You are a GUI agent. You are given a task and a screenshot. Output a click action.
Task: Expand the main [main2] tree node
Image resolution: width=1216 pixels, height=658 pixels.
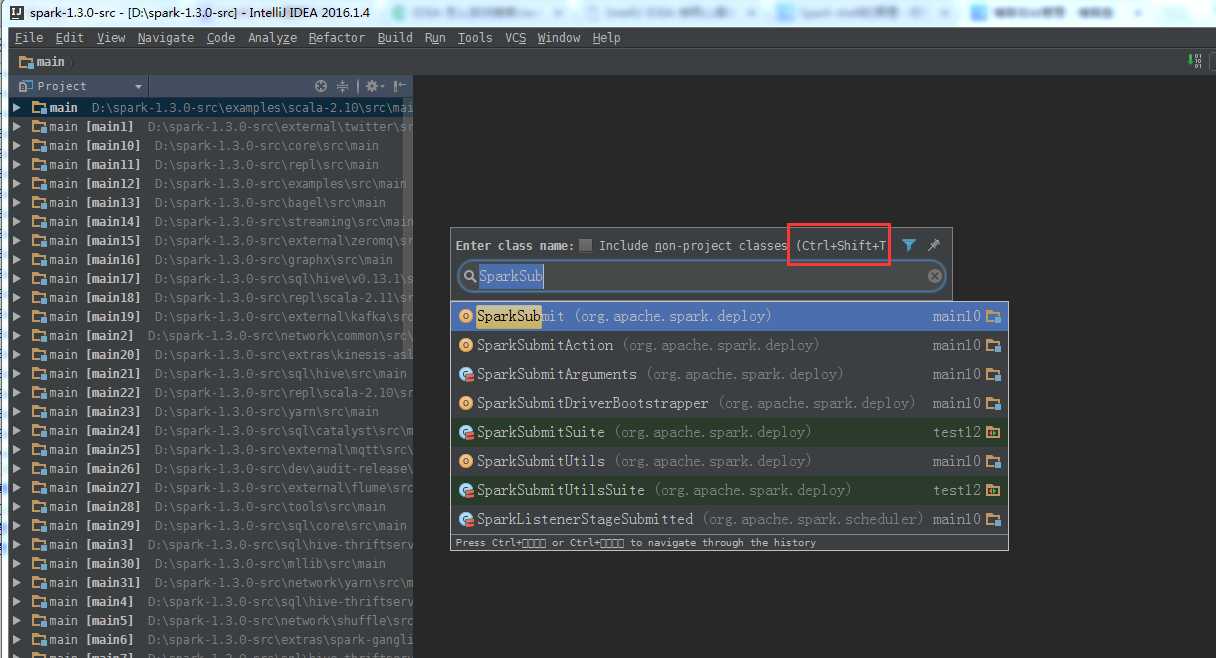(x=17, y=335)
